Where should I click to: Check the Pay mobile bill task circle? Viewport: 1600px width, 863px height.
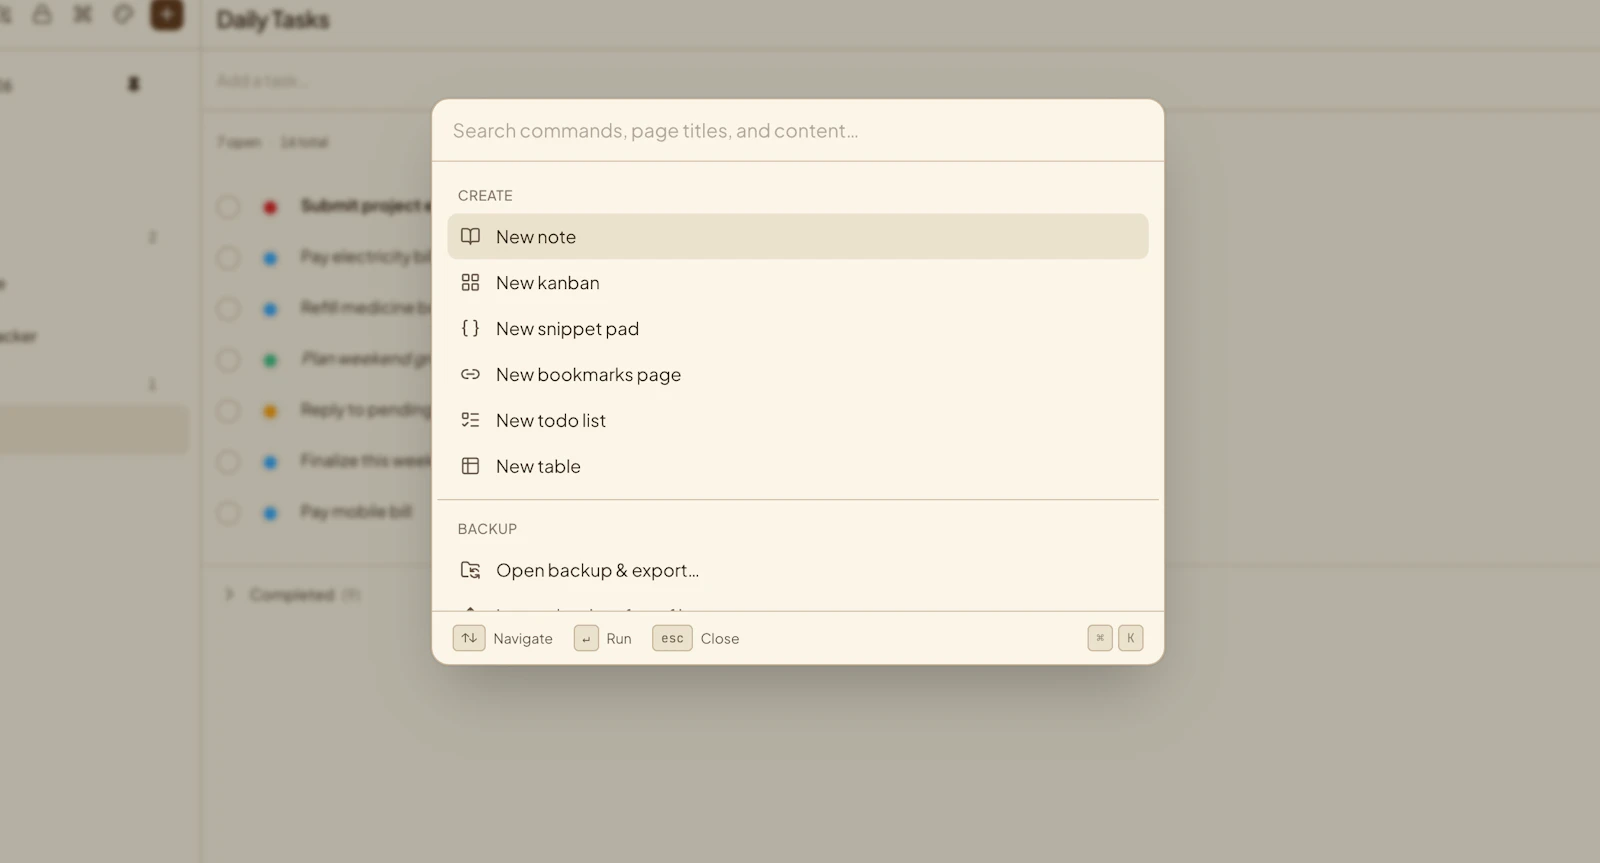(x=228, y=513)
